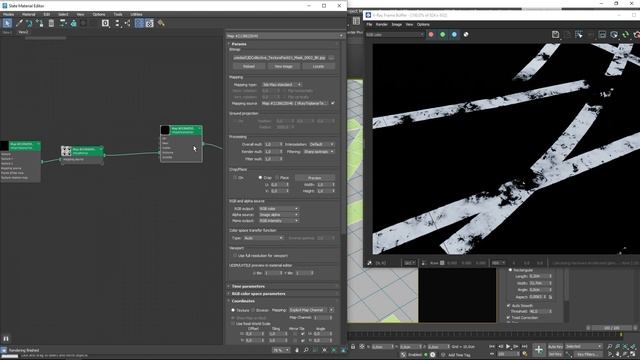Click the teal Hide Unused Nodeslots icon
This screenshot has height=360, width=640.
73,23
